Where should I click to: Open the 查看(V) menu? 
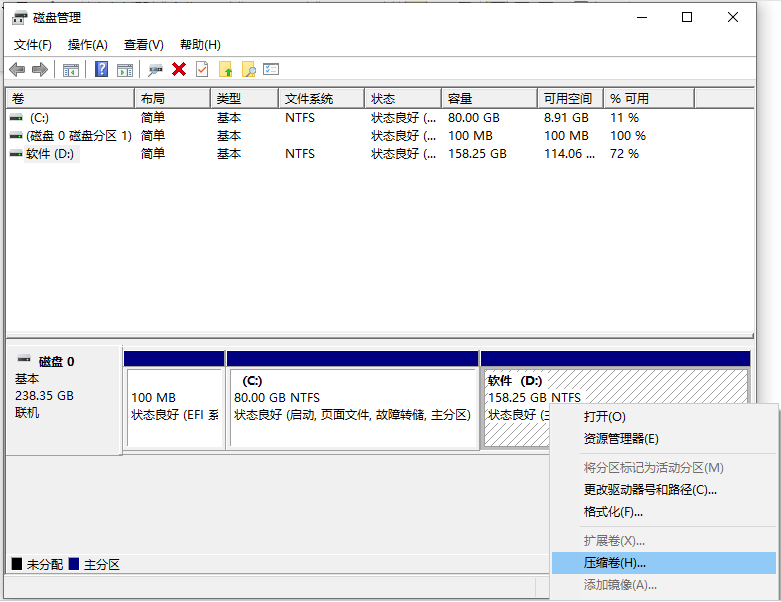(x=143, y=45)
